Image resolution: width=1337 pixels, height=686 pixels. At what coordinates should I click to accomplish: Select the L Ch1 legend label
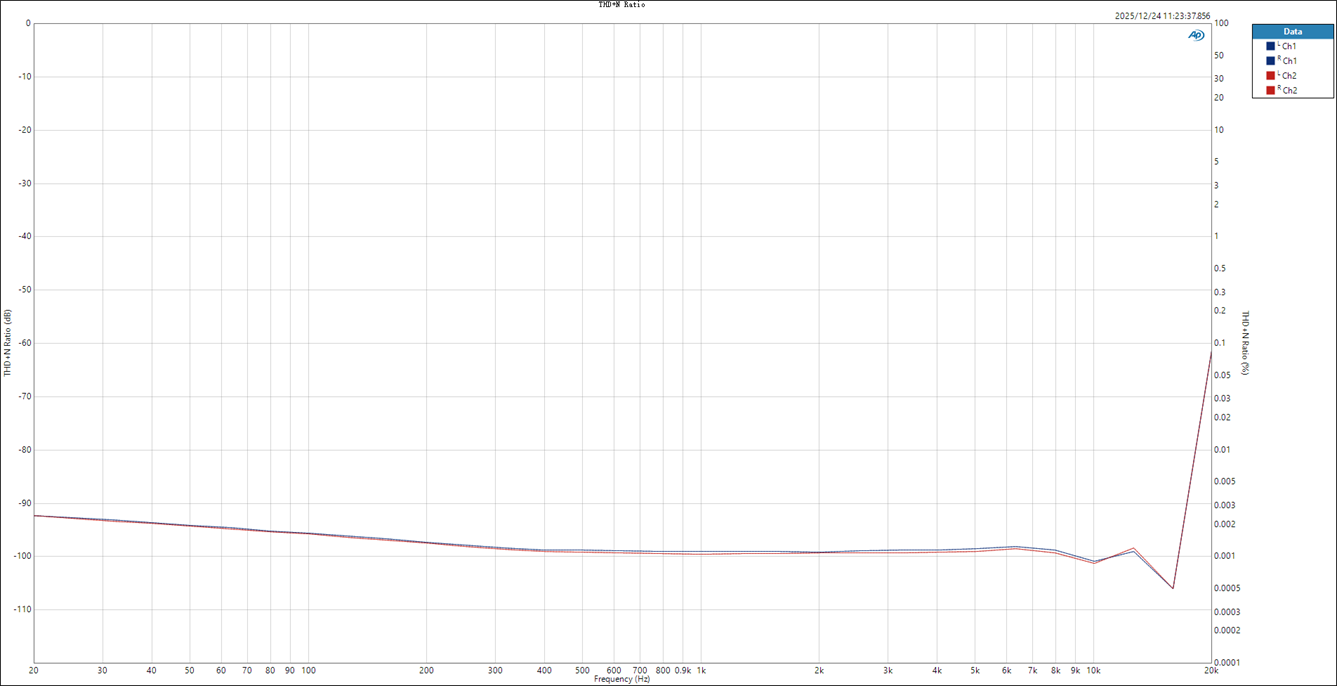[x=1287, y=46]
